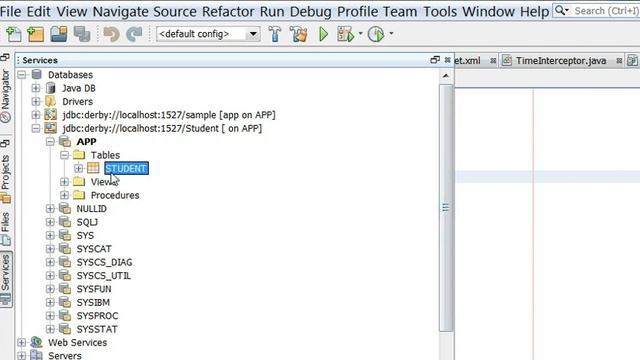Expand the Procedures folder
Image resolution: width=640 pixels, height=360 pixels.
[64, 195]
